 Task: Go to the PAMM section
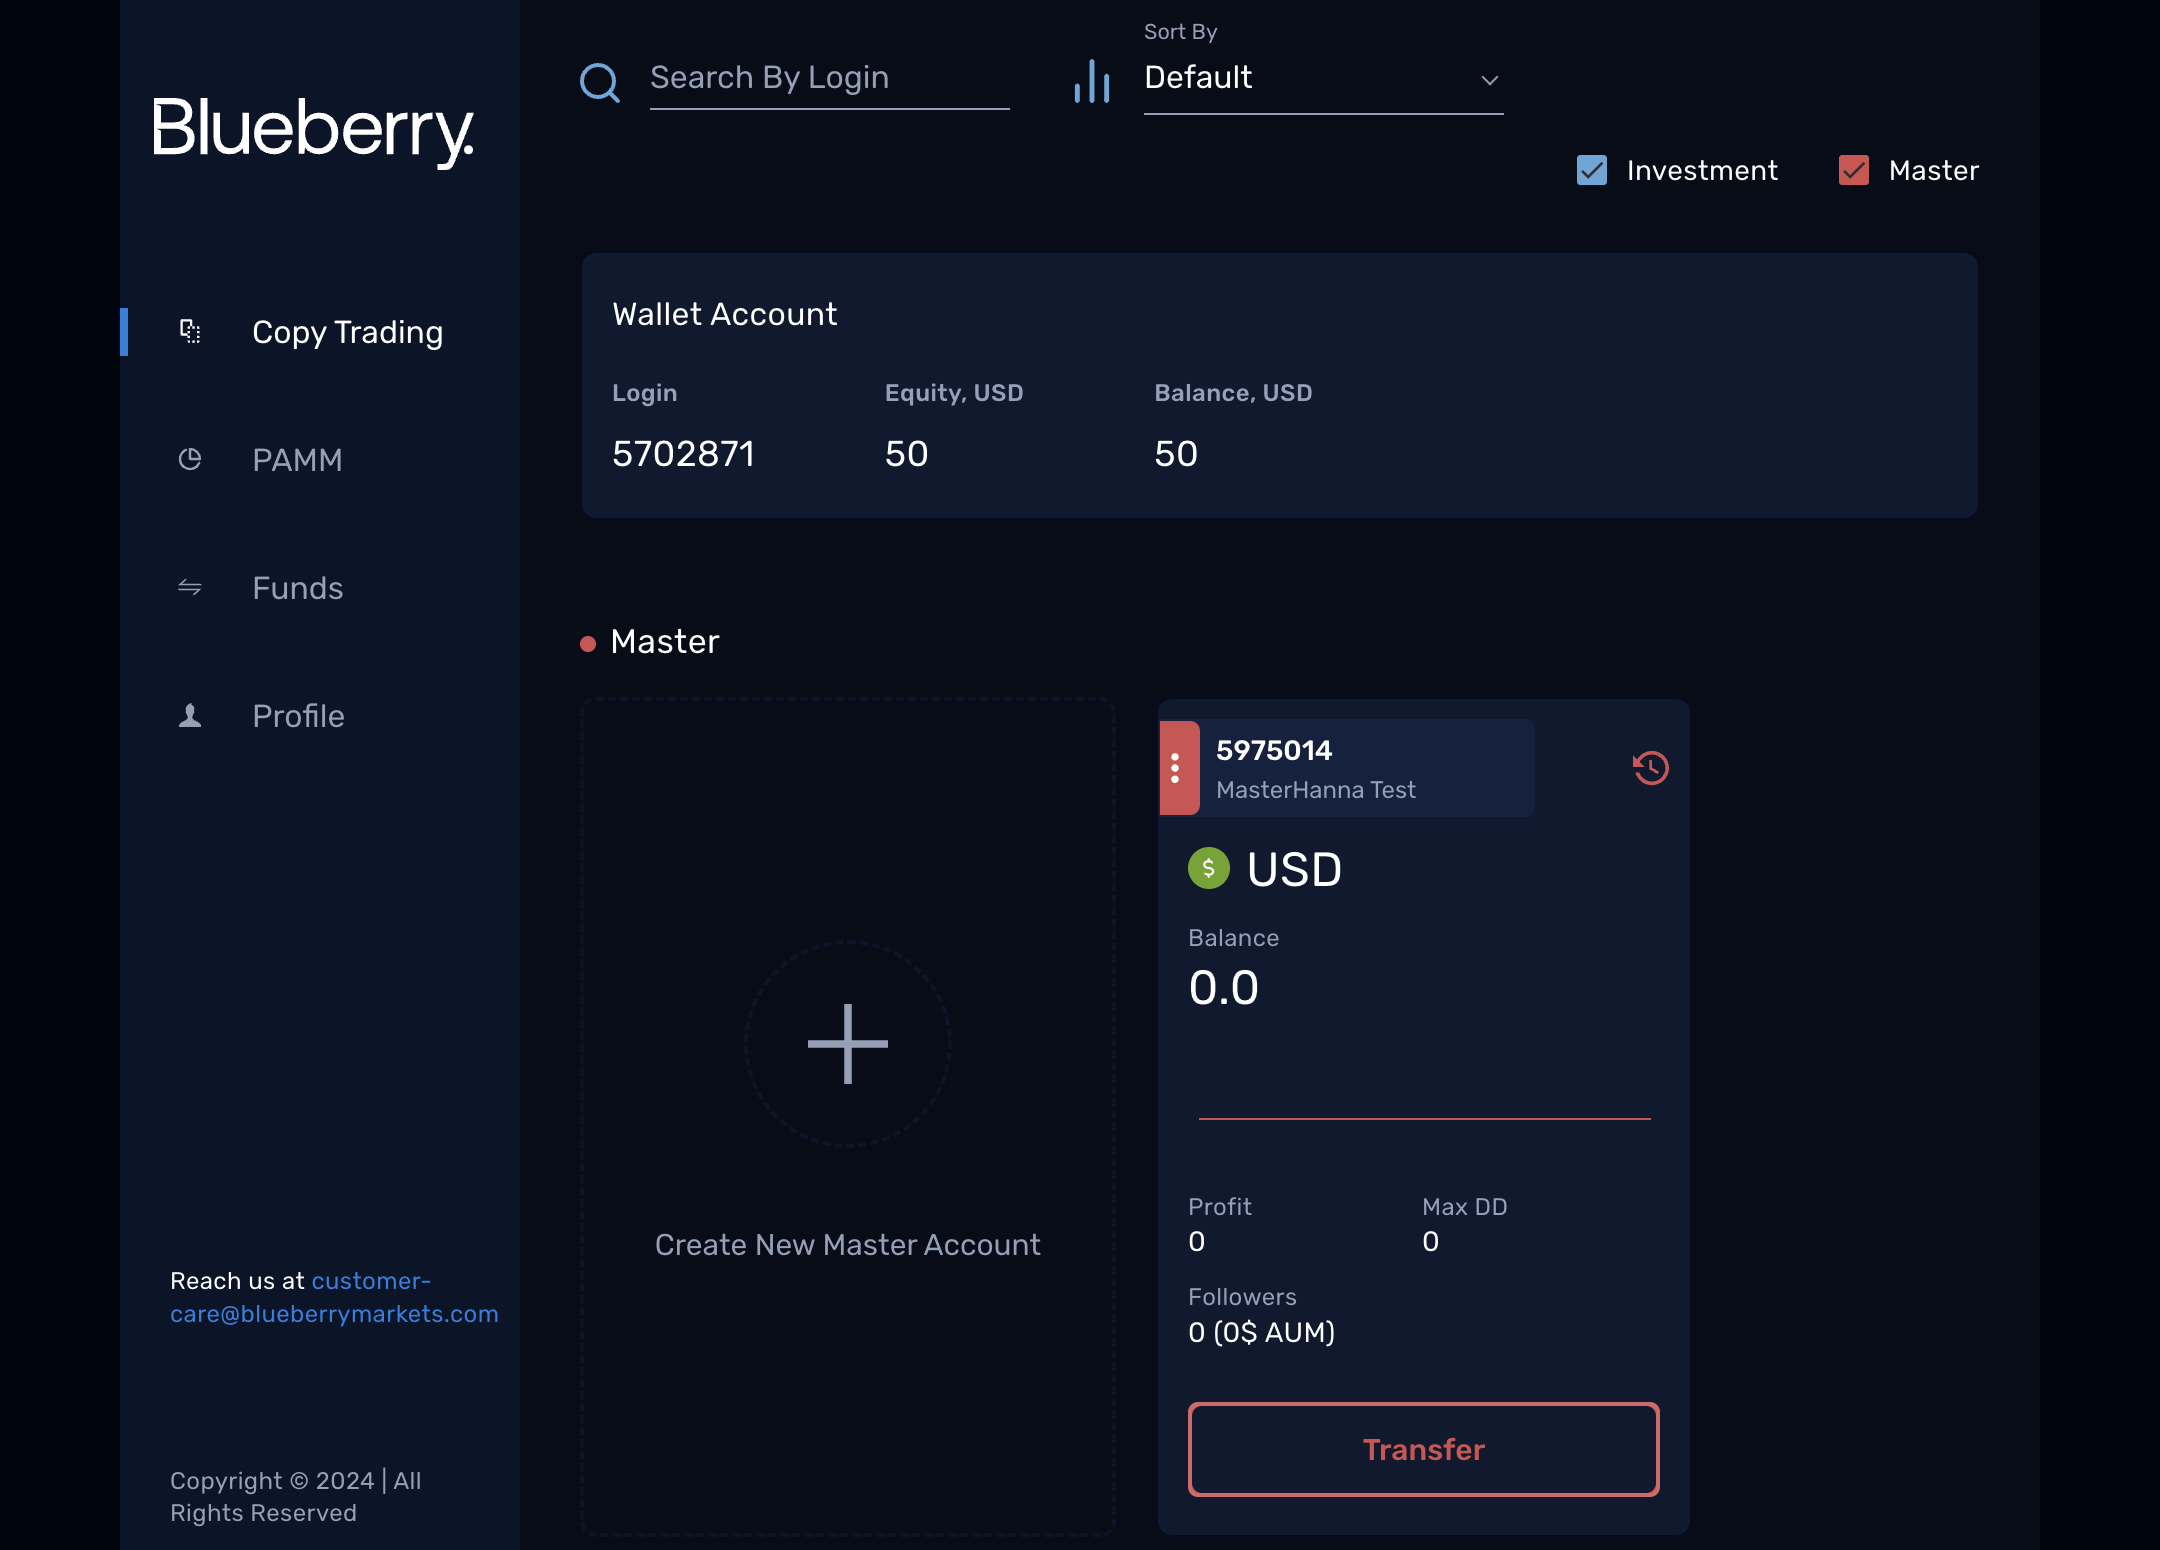click(x=297, y=460)
